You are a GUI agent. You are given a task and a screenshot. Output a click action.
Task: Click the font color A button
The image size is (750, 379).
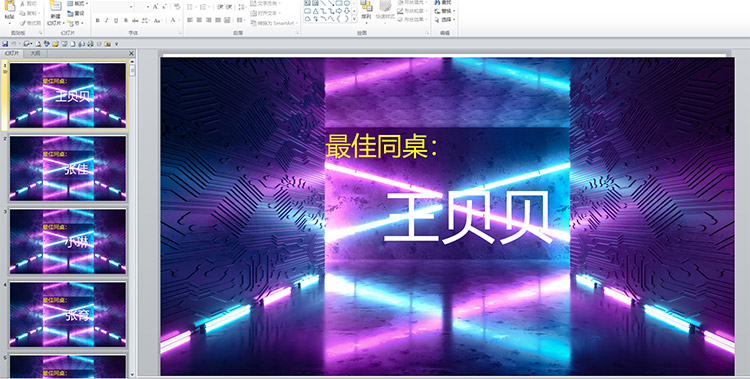[173, 21]
